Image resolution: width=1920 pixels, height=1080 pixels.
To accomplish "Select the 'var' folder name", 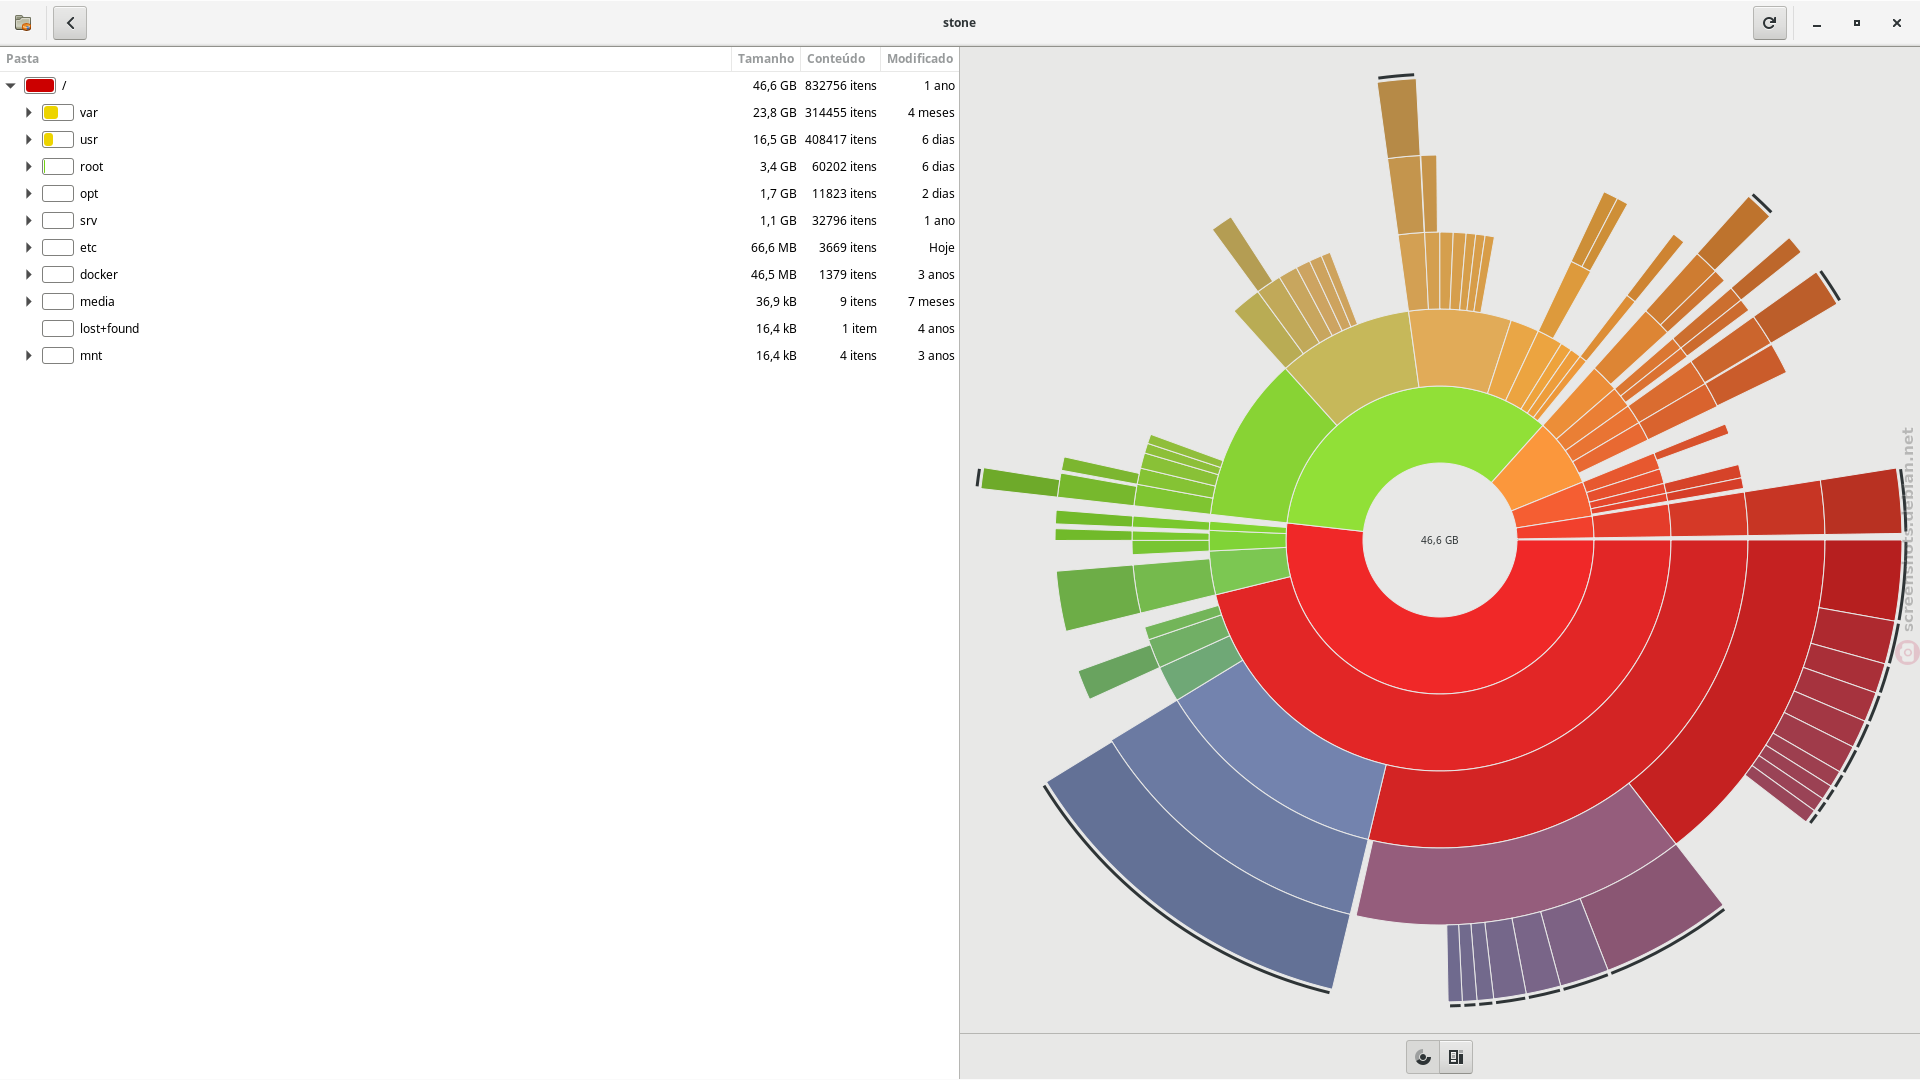I will coord(89,113).
